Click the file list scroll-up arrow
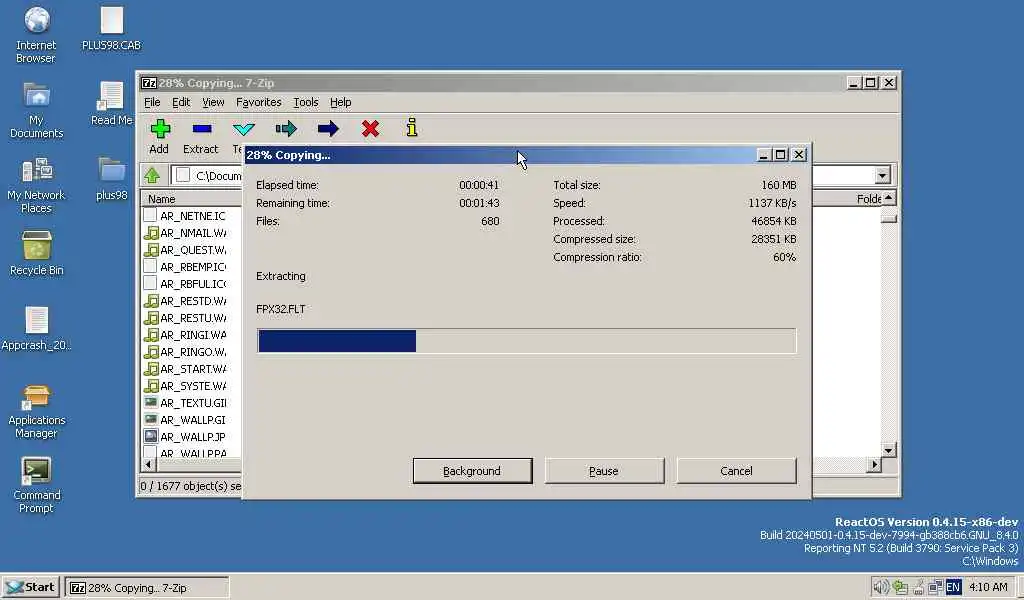The height and width of the screenshot is (600, 1024). point(888,197)
